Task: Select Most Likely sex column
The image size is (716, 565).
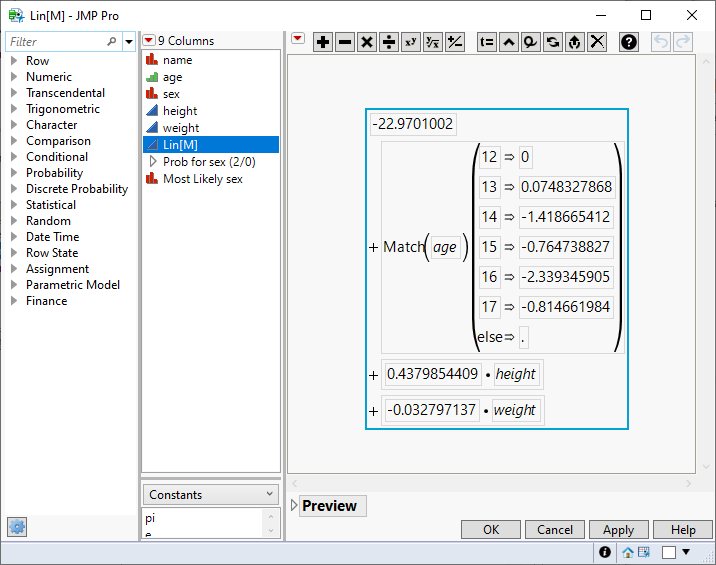Action: [202, 179]
